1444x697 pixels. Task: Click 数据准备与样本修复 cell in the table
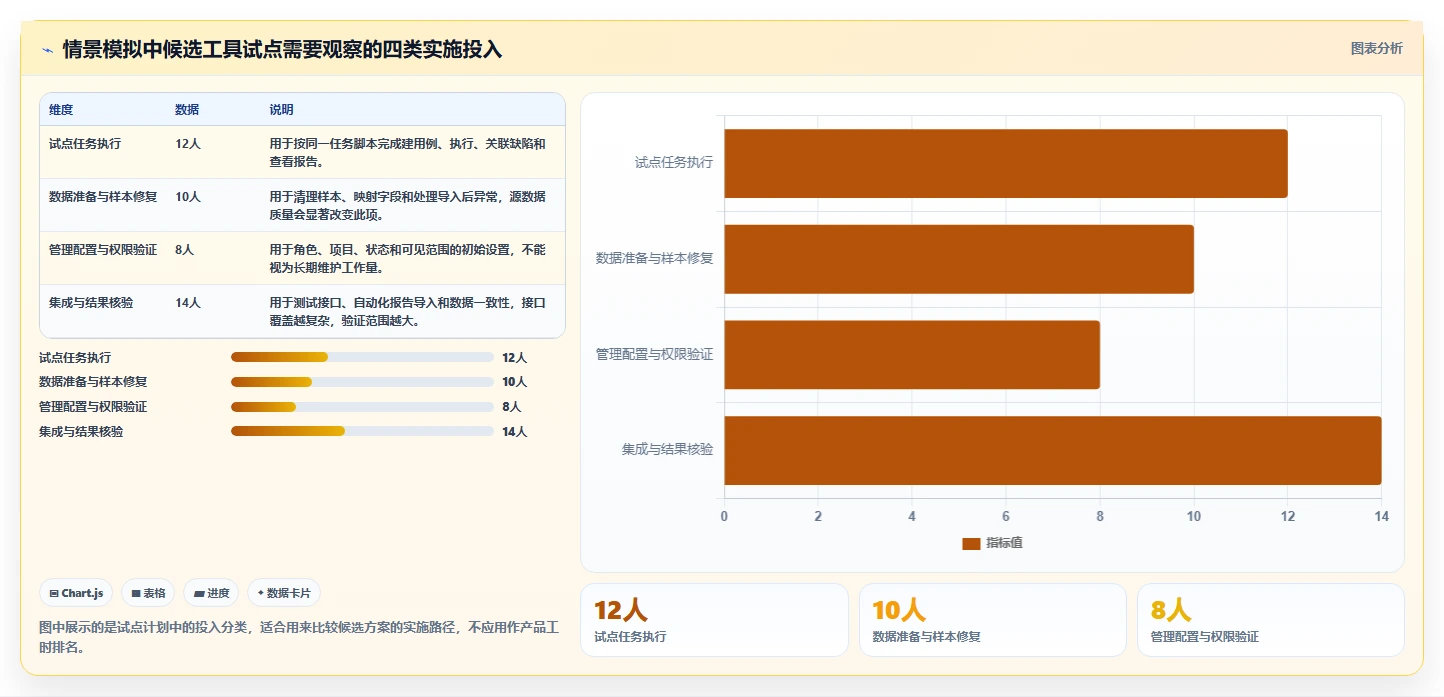point(103,197)
